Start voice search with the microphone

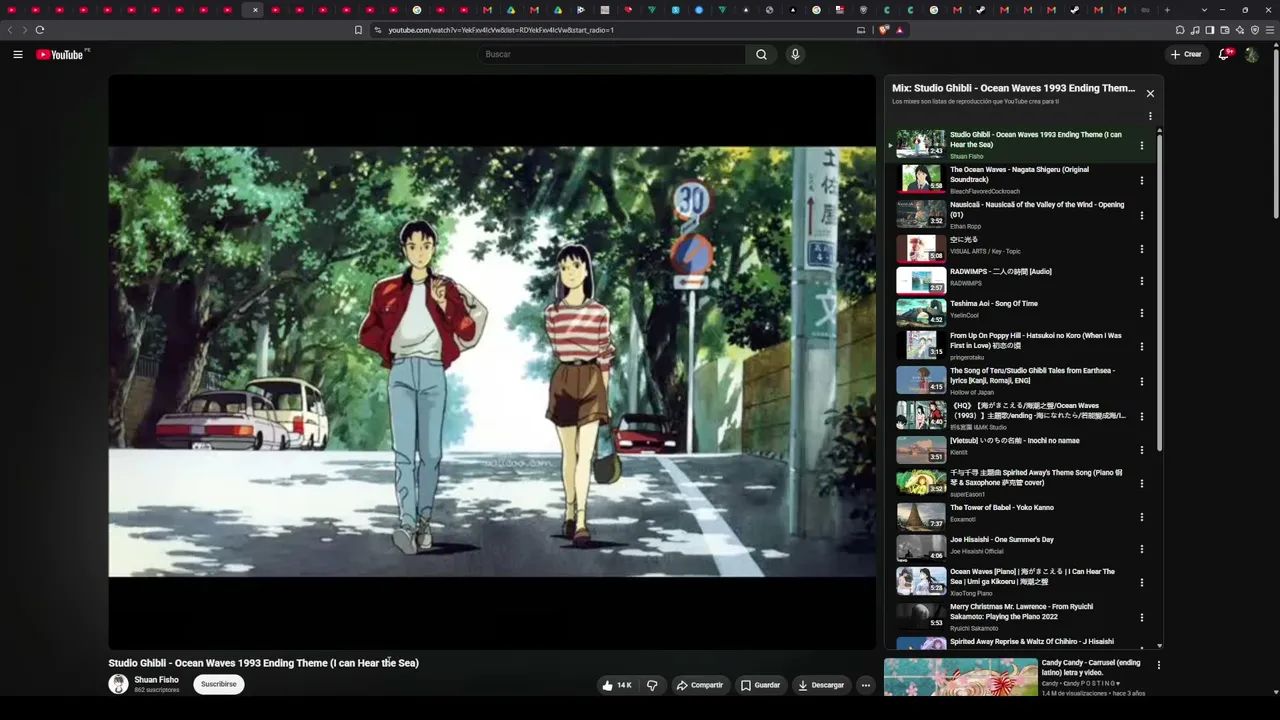(x=795, y=54)
